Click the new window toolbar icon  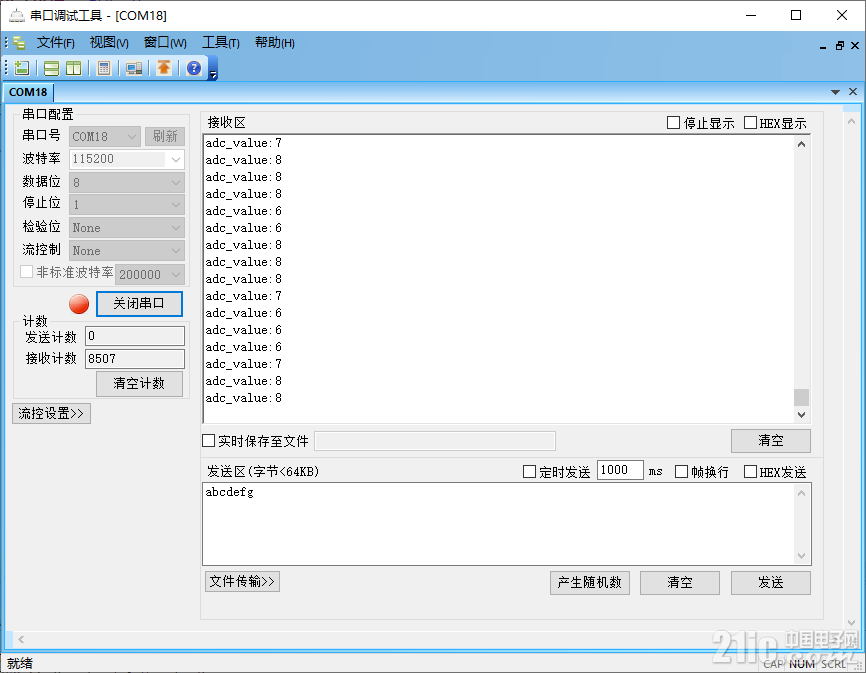click(x=22, y=68)
